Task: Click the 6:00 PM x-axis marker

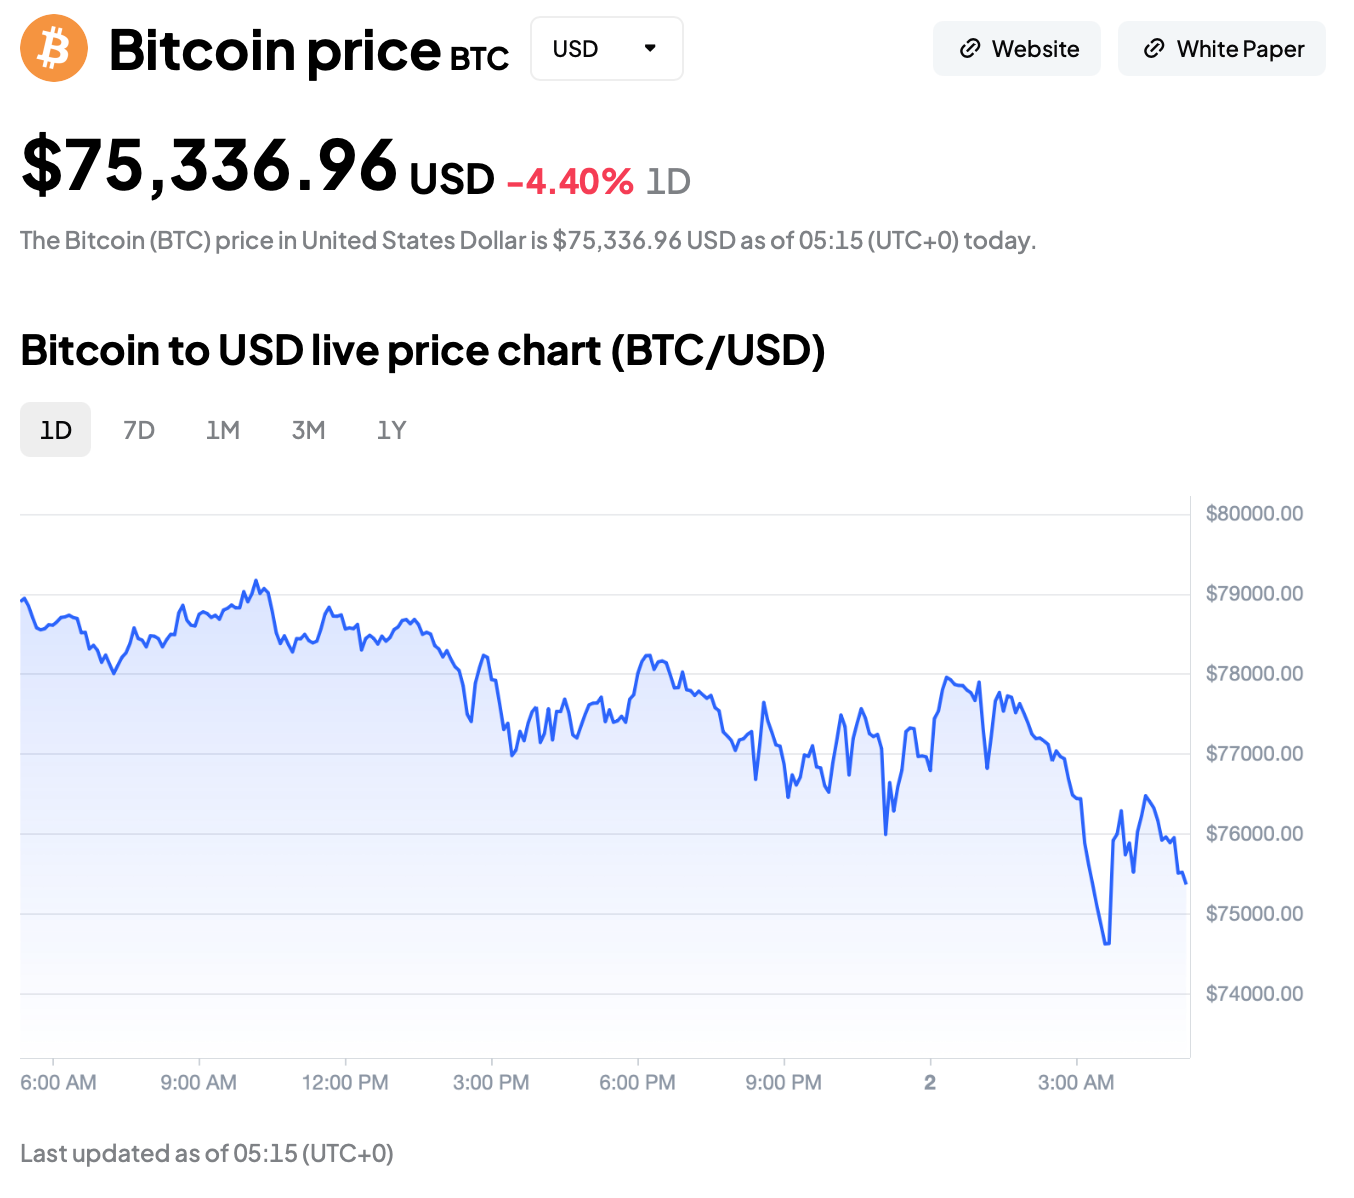Action: point(637,1082)
